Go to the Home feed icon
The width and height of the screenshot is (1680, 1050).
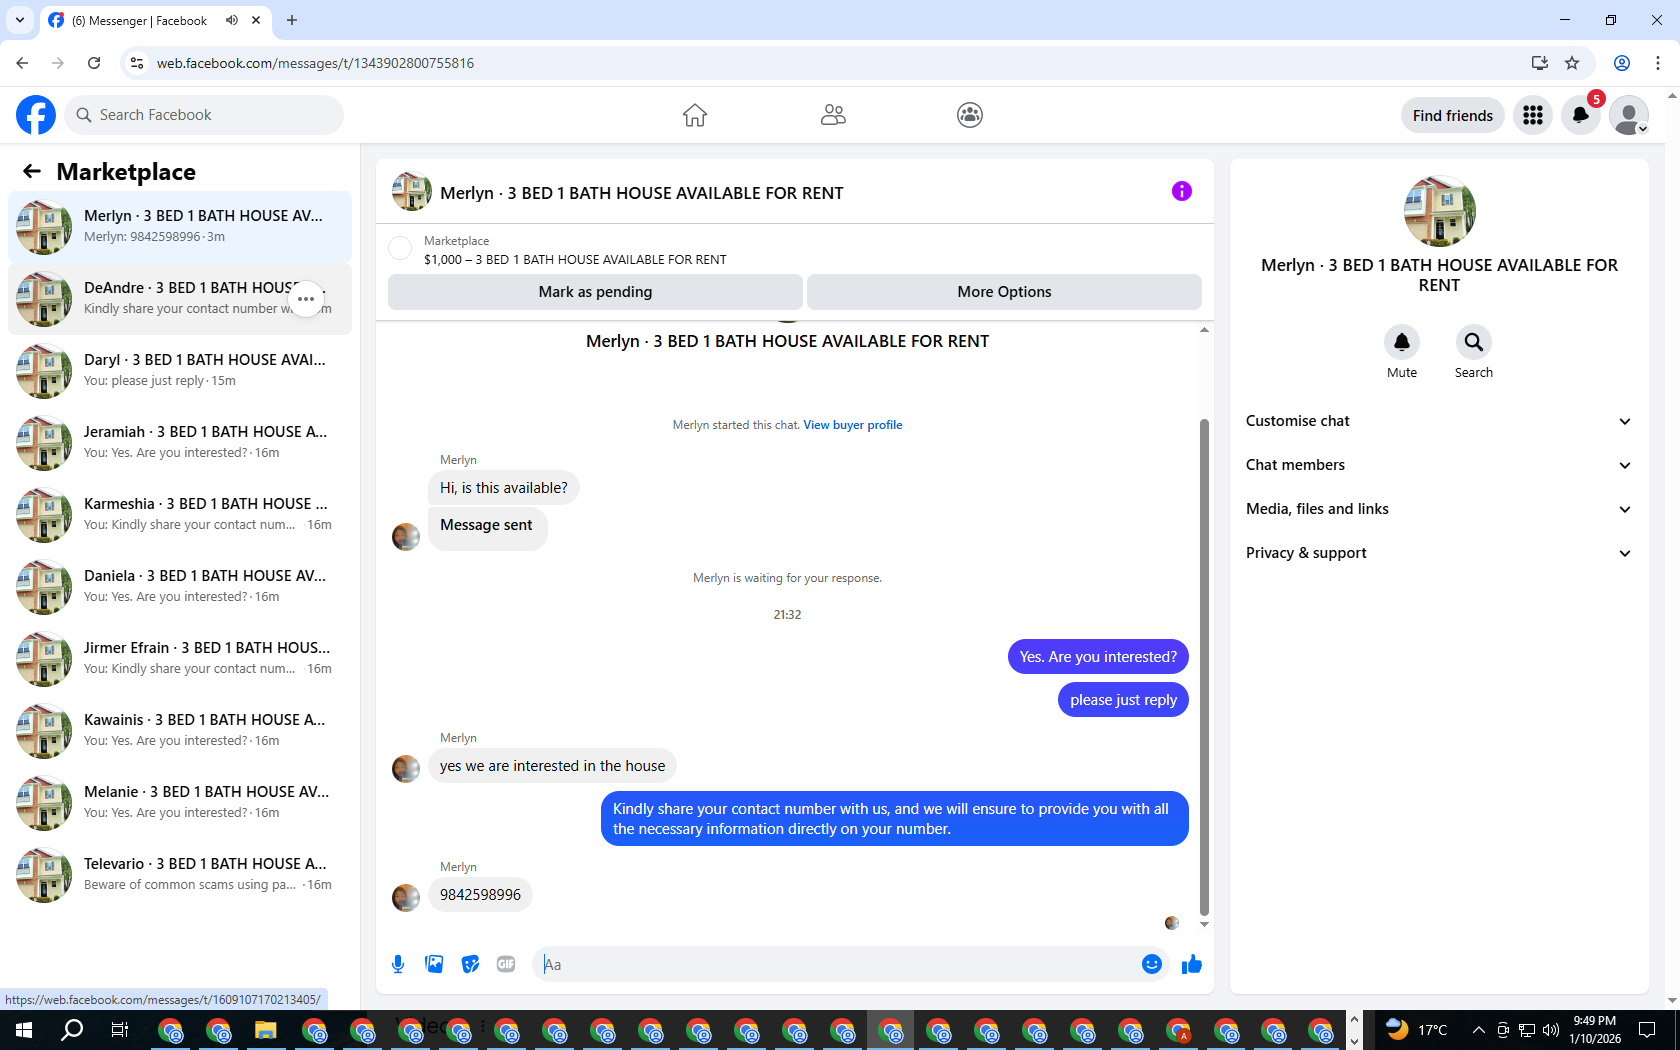[x=695, y=115]
